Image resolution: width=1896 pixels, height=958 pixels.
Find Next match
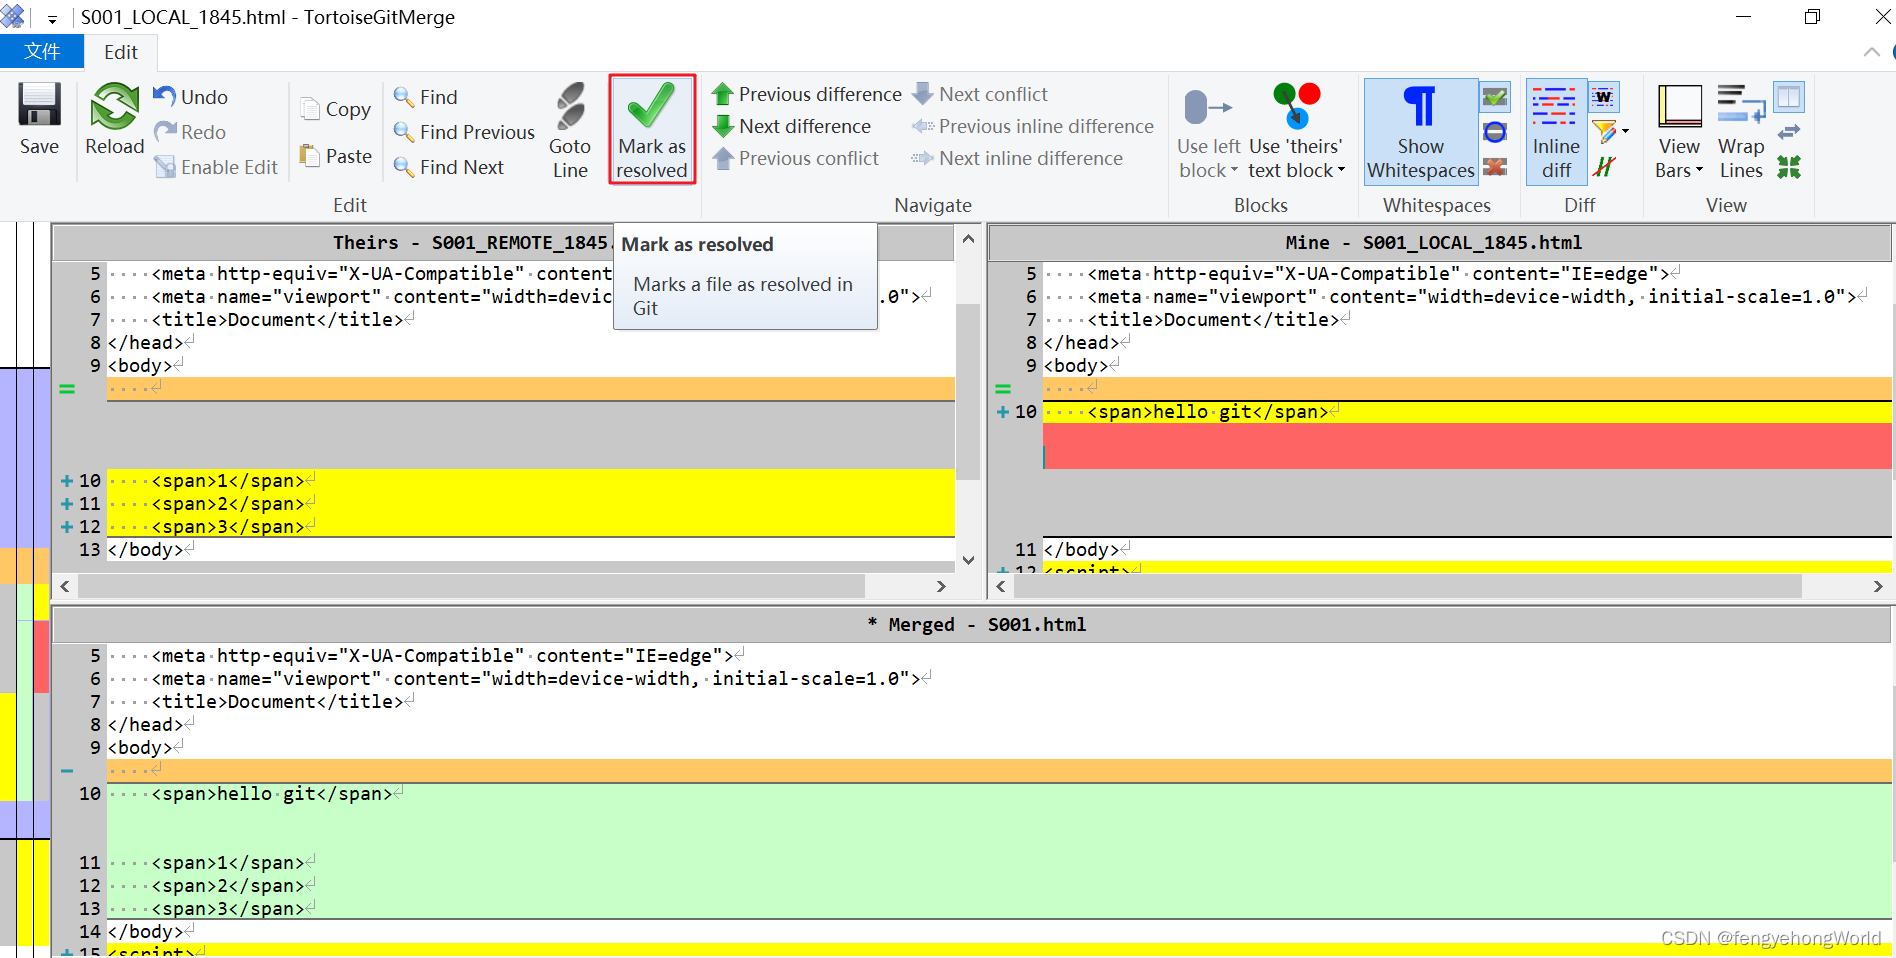pos(449,167)
